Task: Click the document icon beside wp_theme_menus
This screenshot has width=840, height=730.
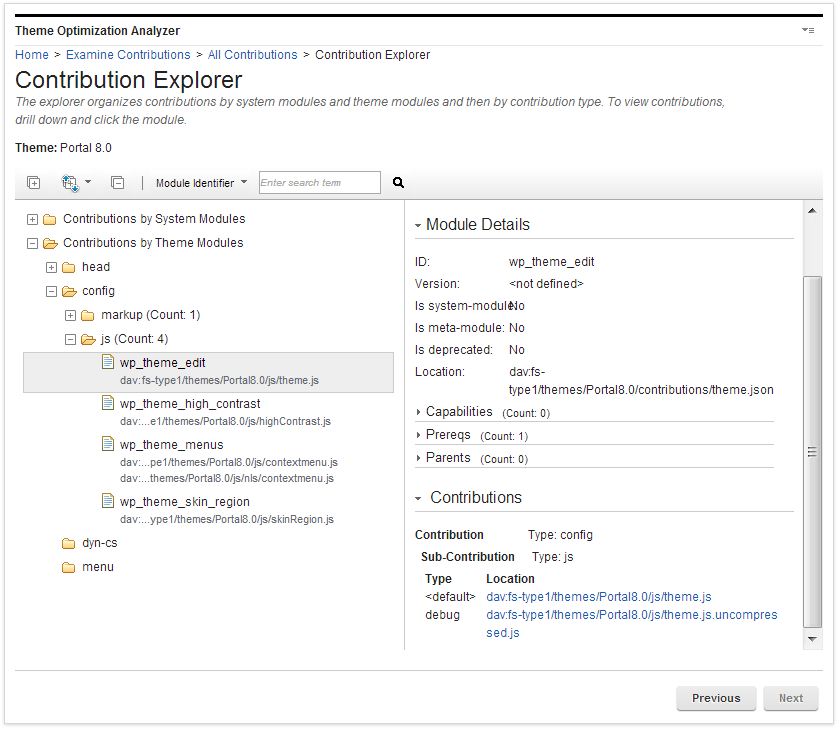Action: (x=108, y=445)
